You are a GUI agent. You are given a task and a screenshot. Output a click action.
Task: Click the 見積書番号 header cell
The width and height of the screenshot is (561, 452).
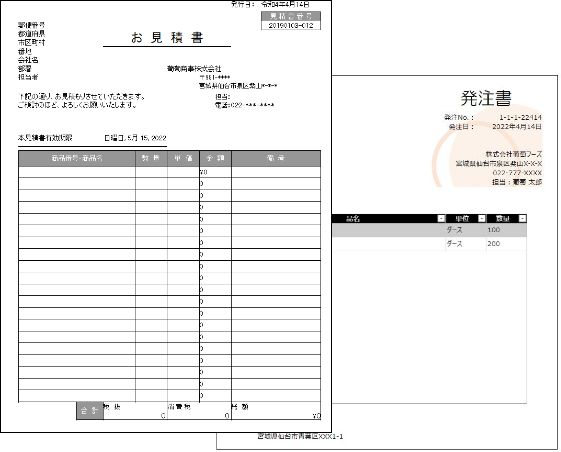(291, 16)
